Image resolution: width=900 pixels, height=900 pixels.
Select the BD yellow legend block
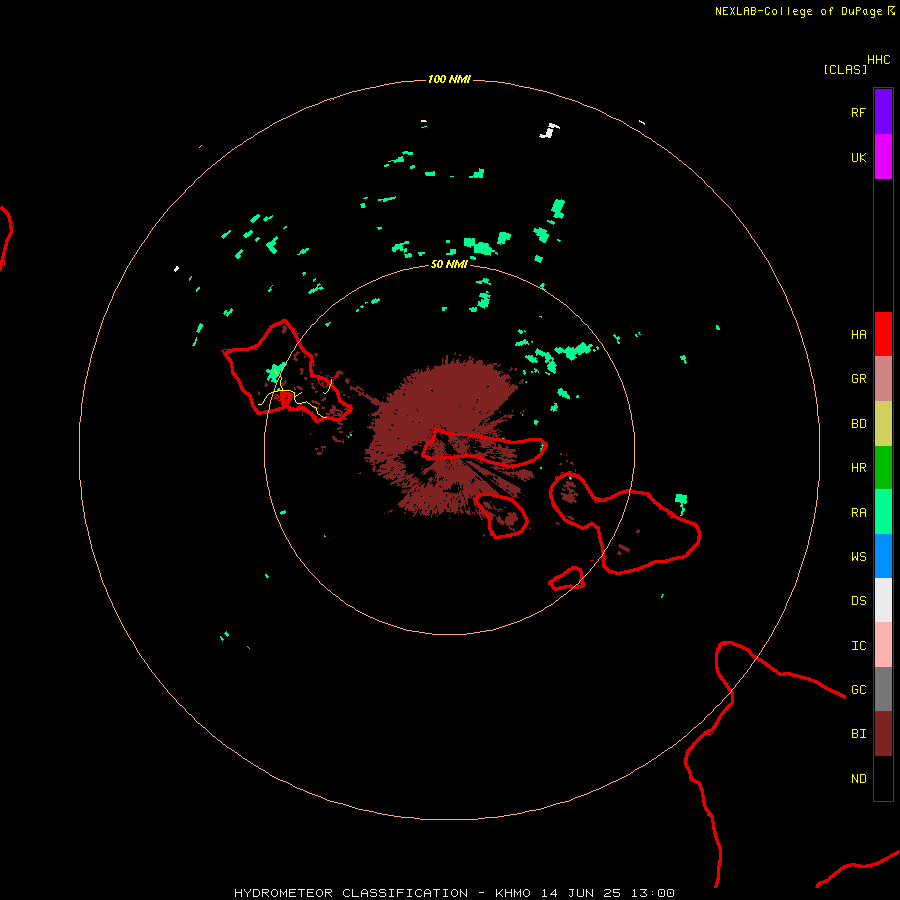click(883, 424)
